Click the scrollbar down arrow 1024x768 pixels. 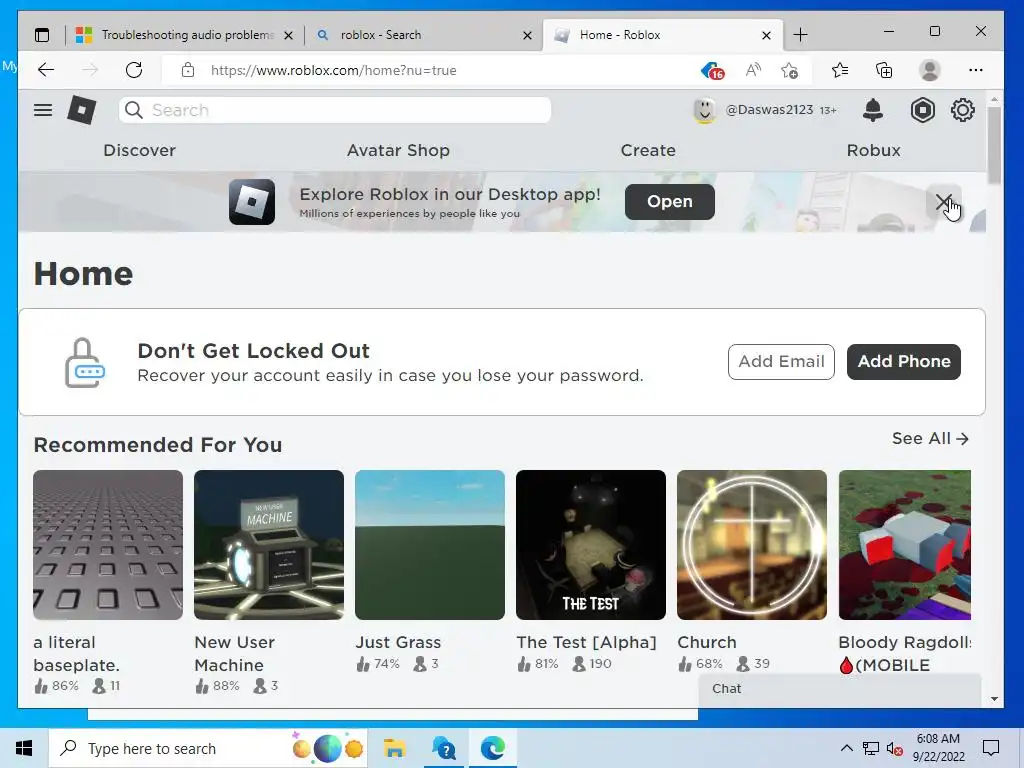[x=994, y=699]
